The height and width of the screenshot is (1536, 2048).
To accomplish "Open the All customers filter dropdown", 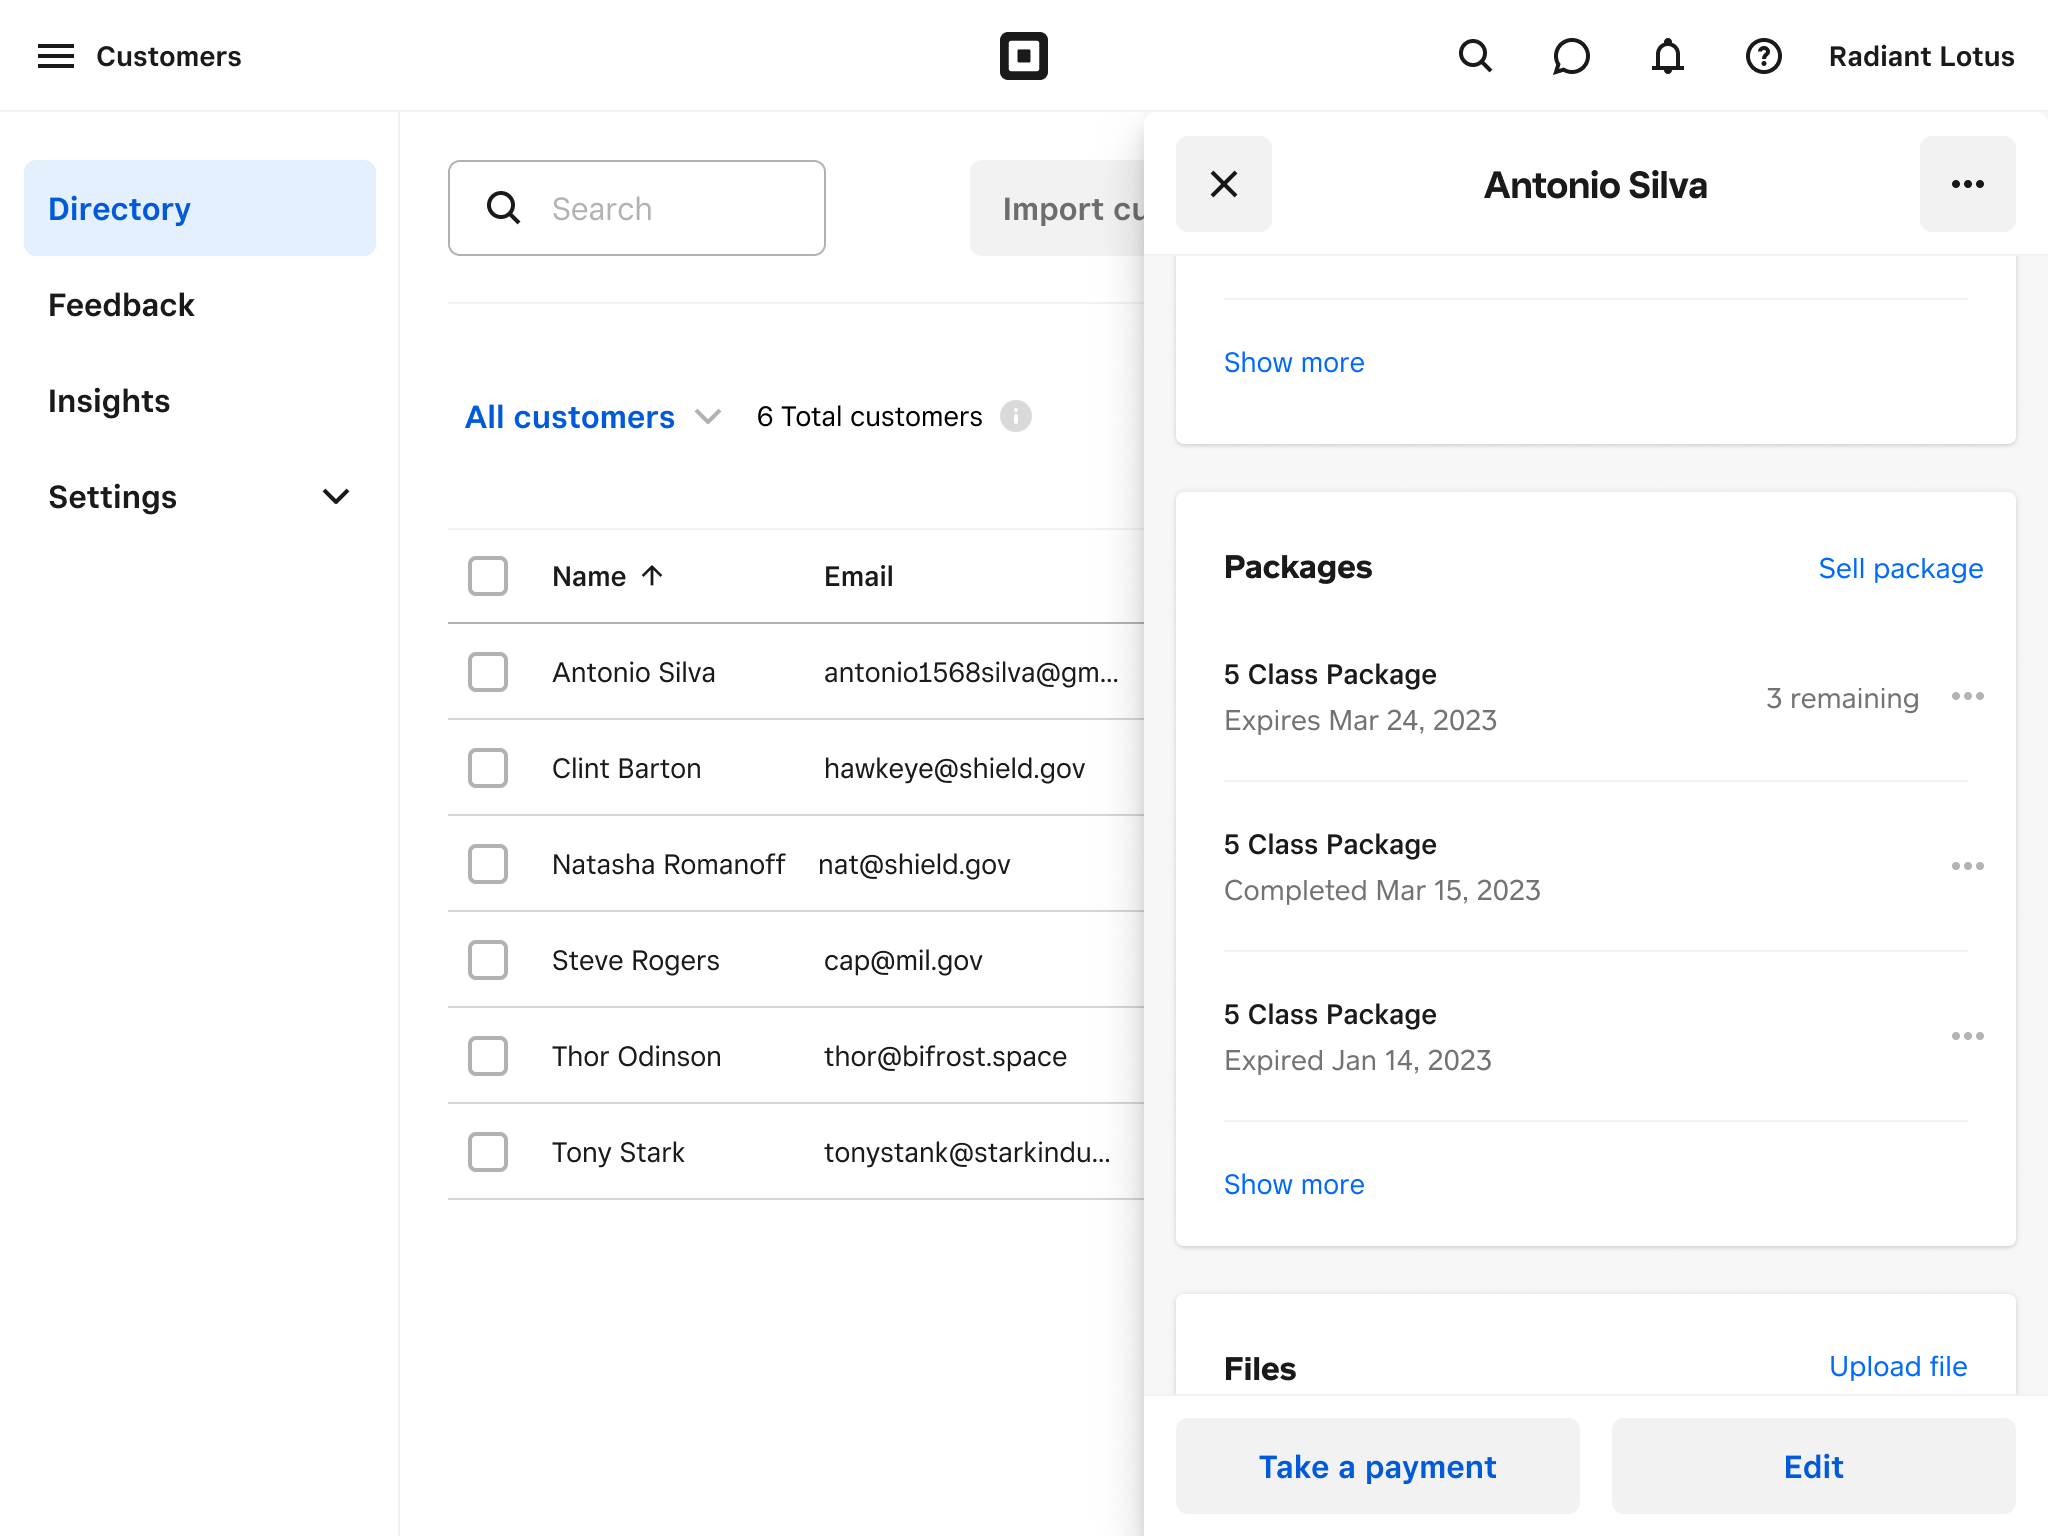I will (x=592, y=417).
